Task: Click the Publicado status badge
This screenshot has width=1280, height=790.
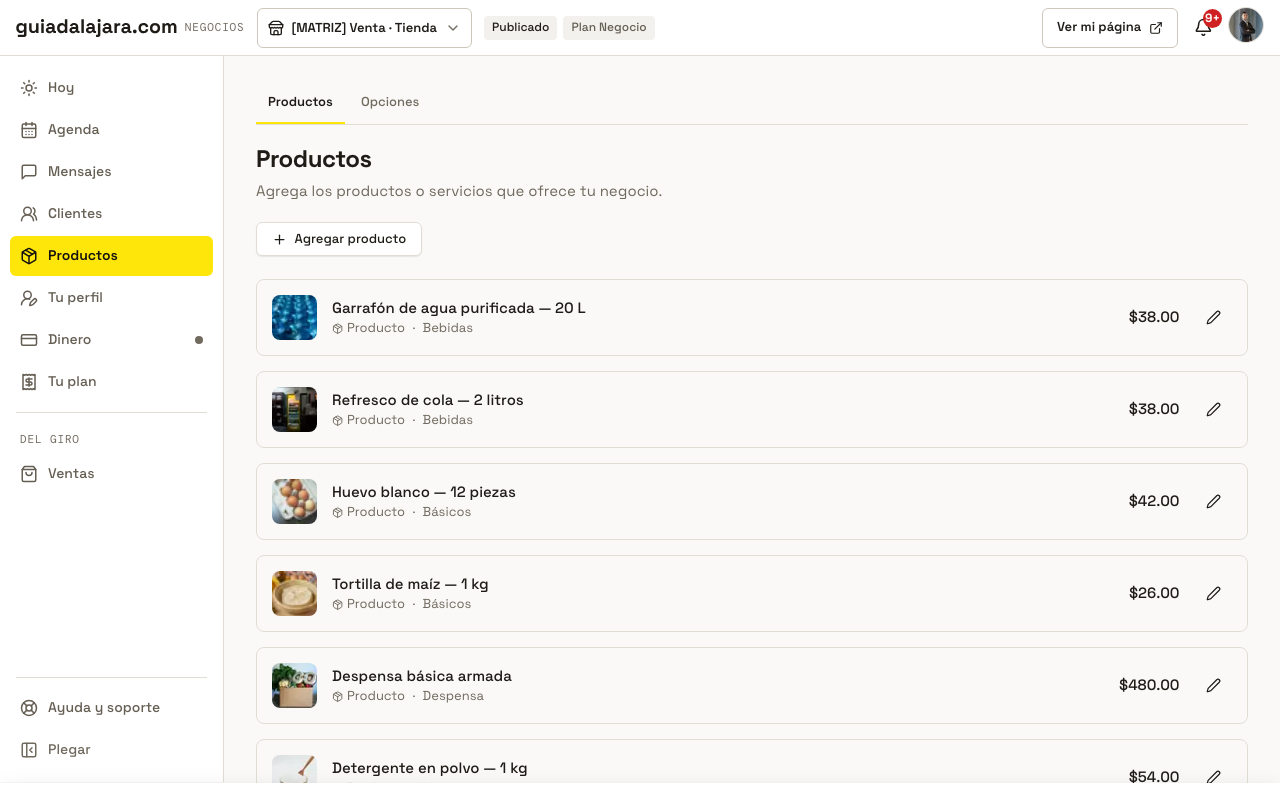Action: [520, 27]
